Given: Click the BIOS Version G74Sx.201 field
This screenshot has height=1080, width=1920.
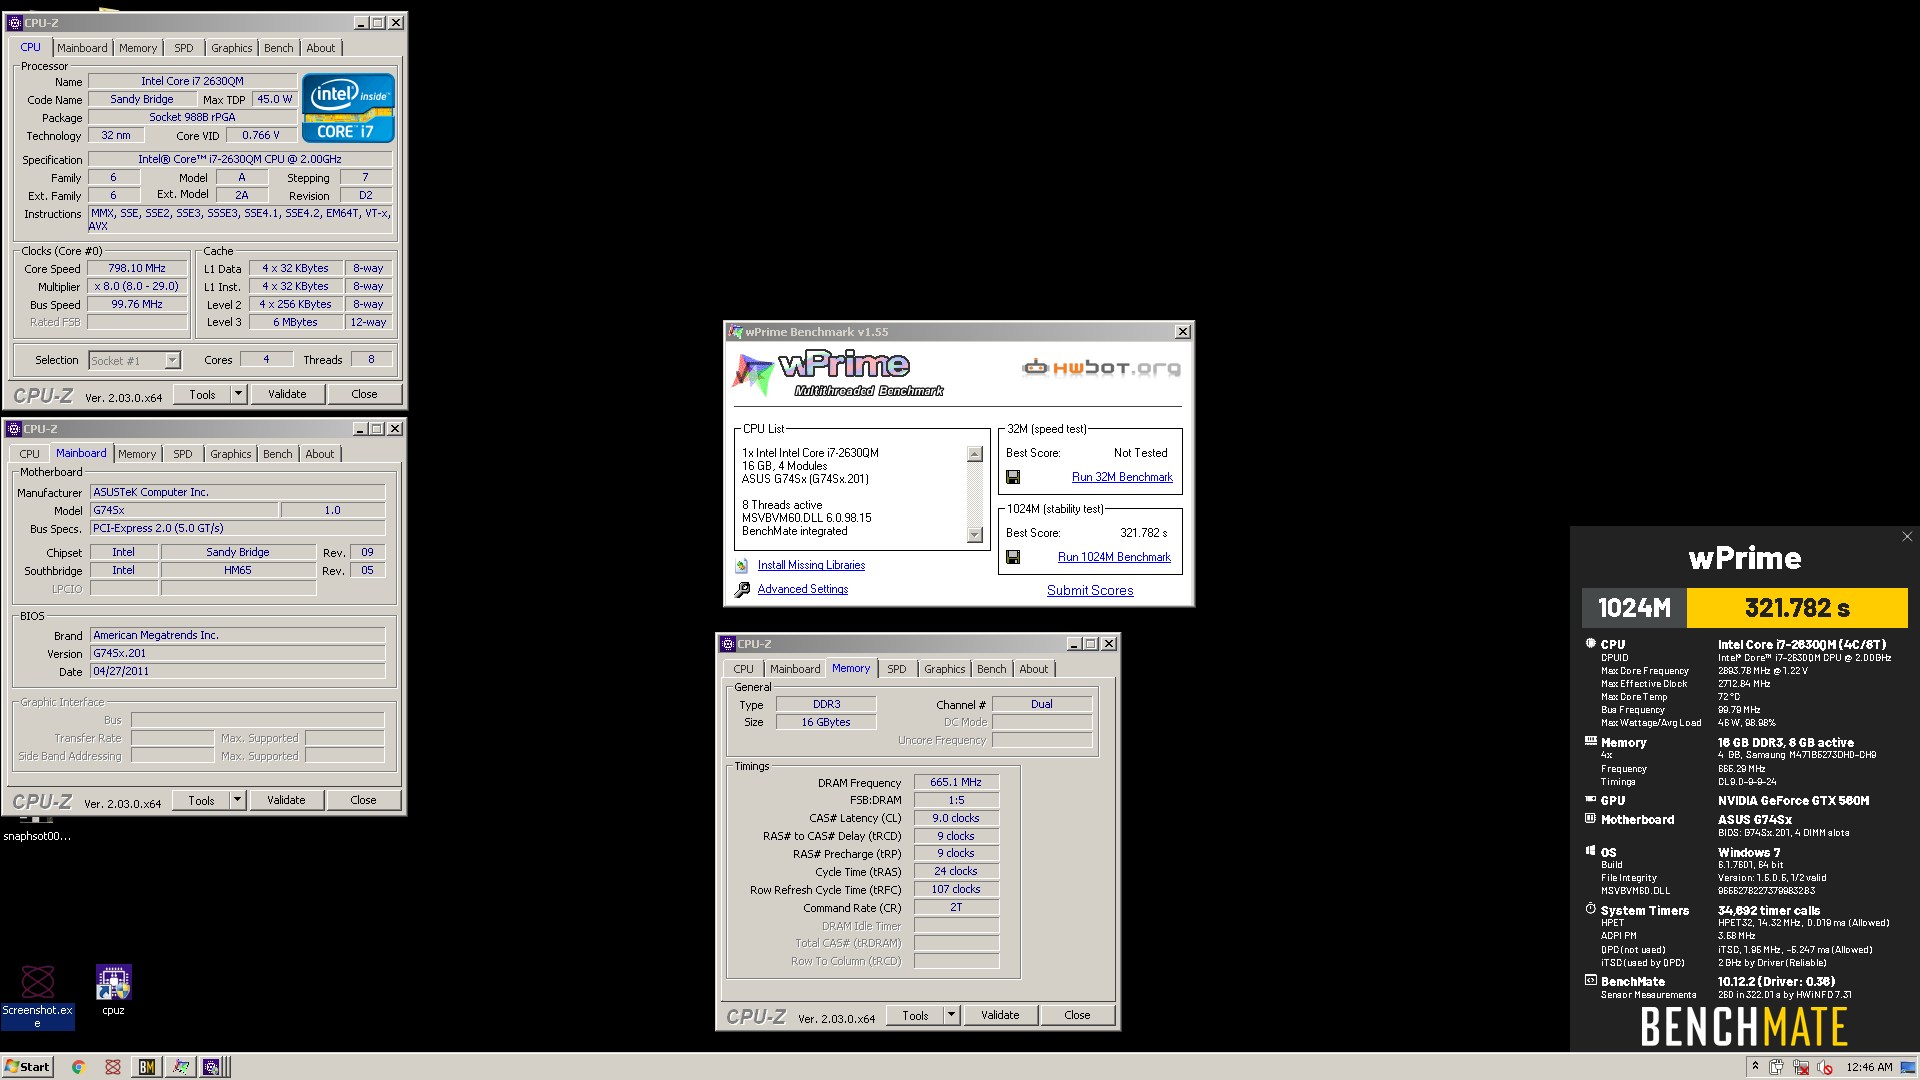Looking at the screenshot, I should pyautogui.click(x=237, y=654).
